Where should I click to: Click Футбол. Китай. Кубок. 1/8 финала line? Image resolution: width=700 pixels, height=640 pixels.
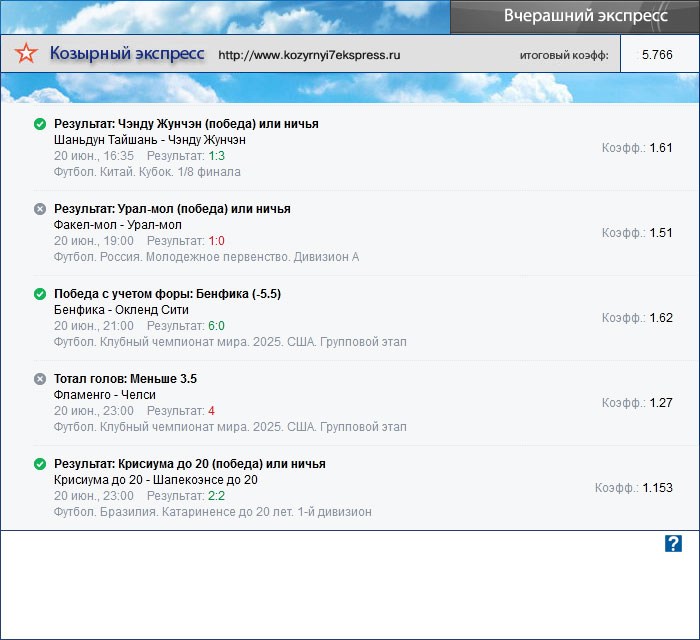tap(147, 172)
